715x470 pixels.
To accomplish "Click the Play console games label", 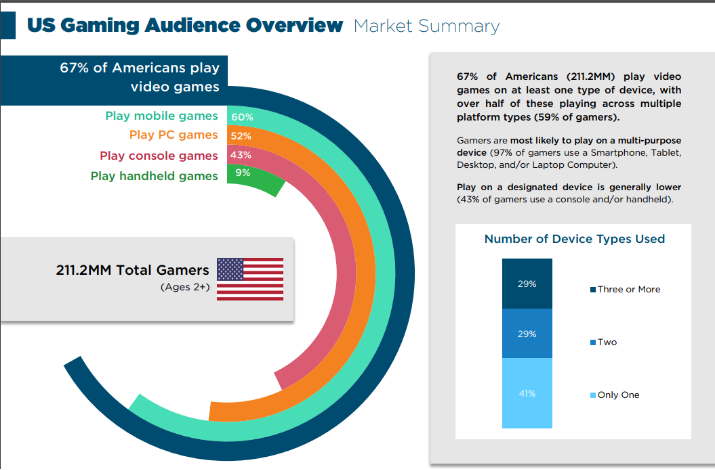I will coord(159,156).
